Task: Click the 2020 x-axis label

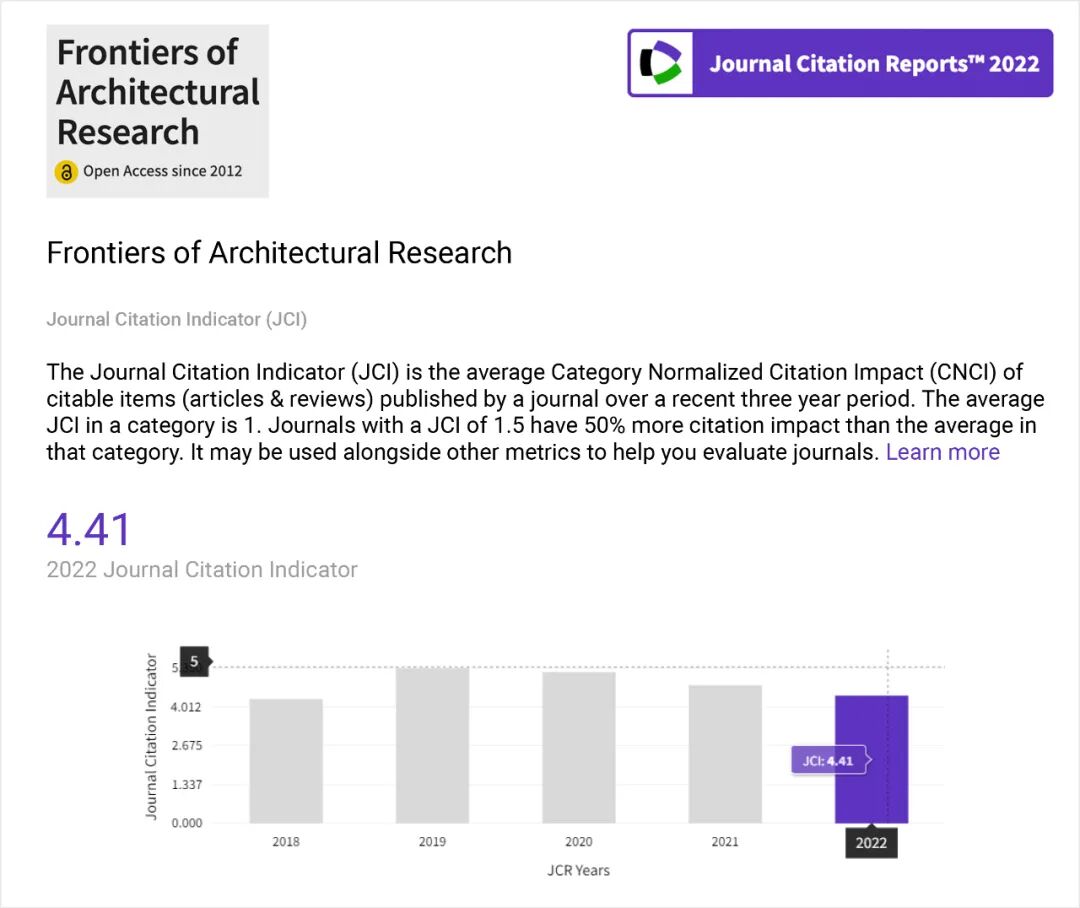Action: tap(579, 841)
